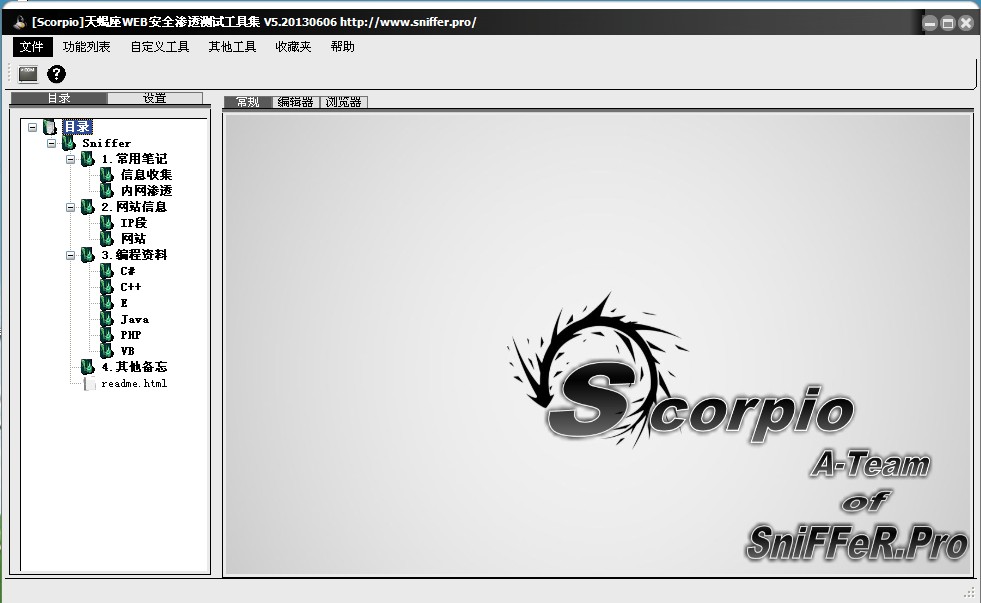Click the window resize grip at bottom corner

click(x=970, y=592)
